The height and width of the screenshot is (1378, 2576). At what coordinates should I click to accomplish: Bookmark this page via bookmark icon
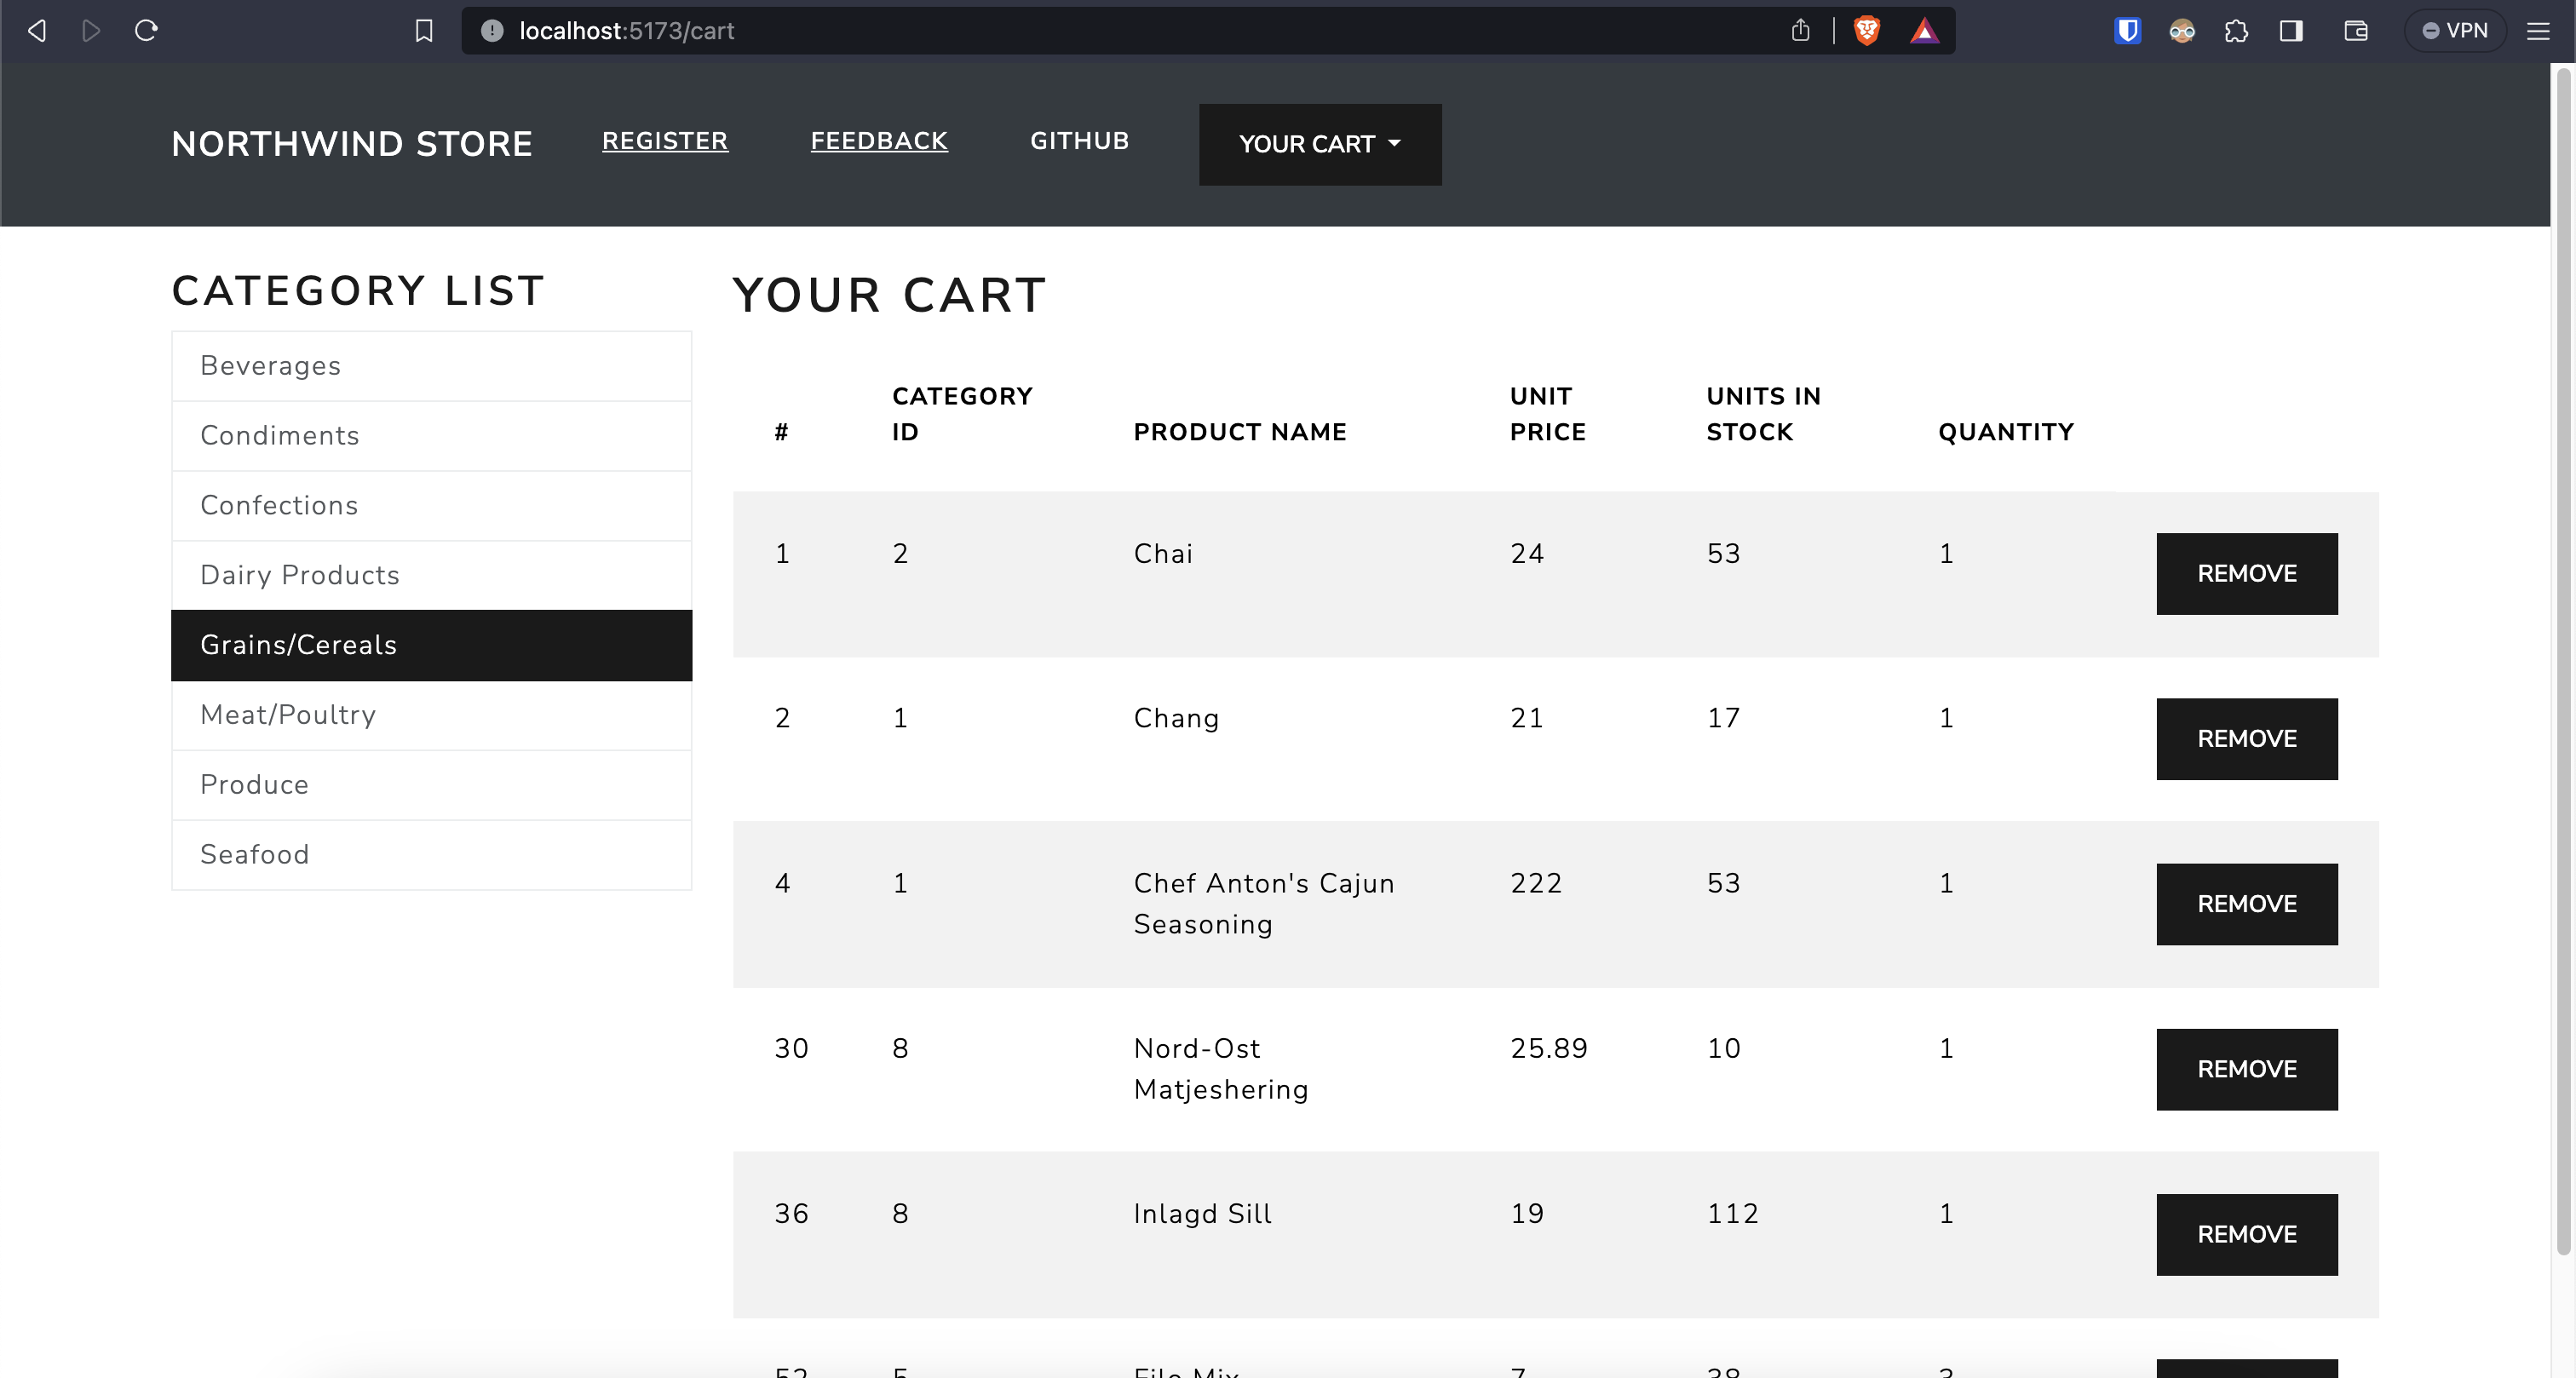pos(424,31)
